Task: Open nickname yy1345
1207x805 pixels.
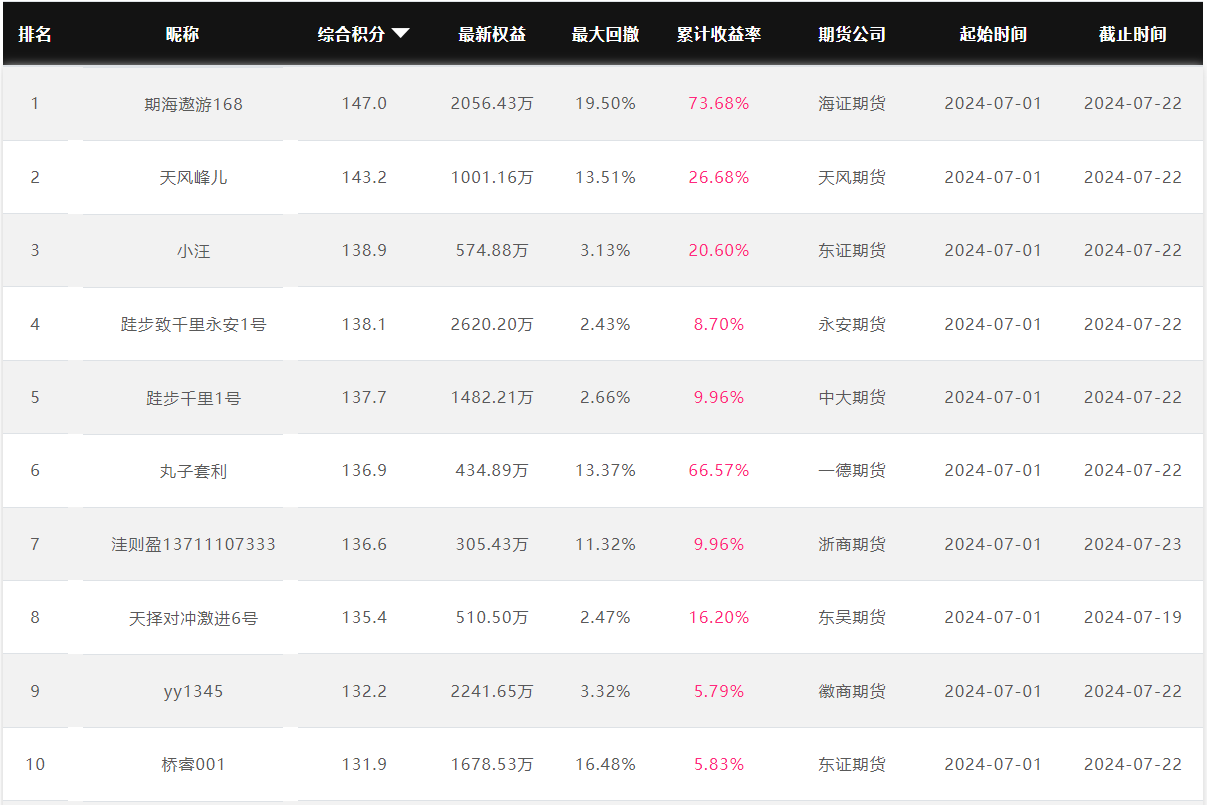Action: pyautogui.click(x=193, y=692)
